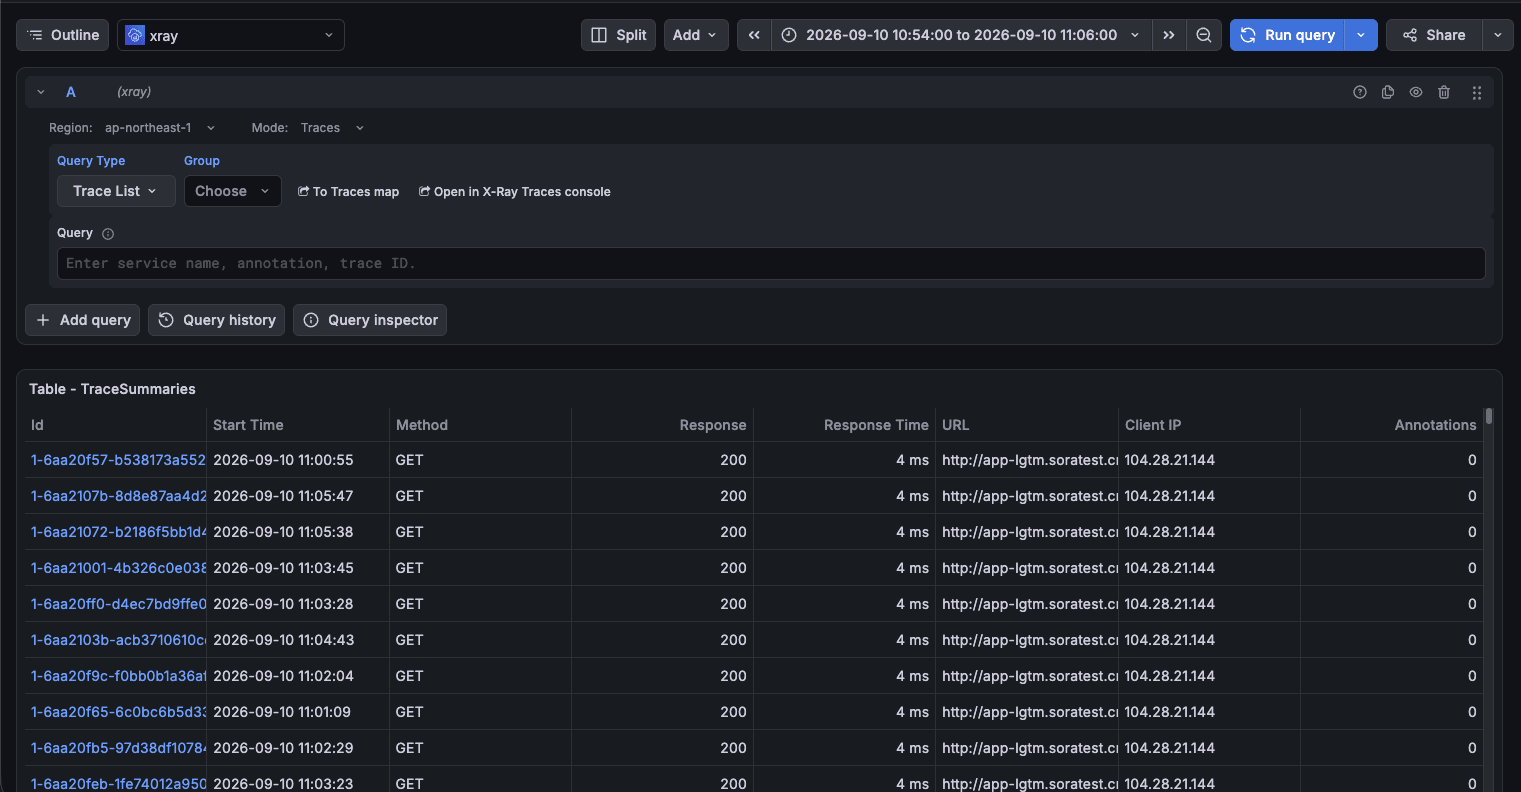Open trace 1-6aa20ff0-d4ec7bd9ffe0

tap(118, 604)
